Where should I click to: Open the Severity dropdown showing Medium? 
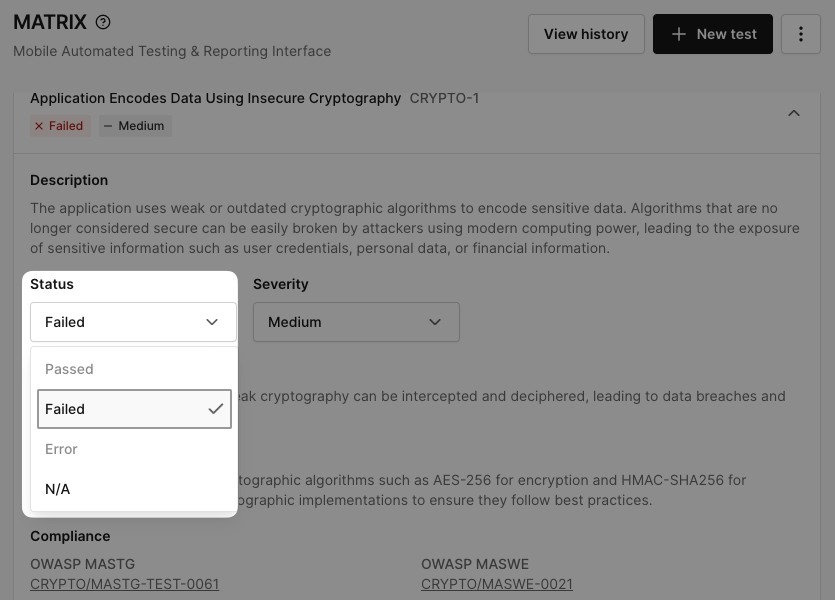tap(356, 322)
